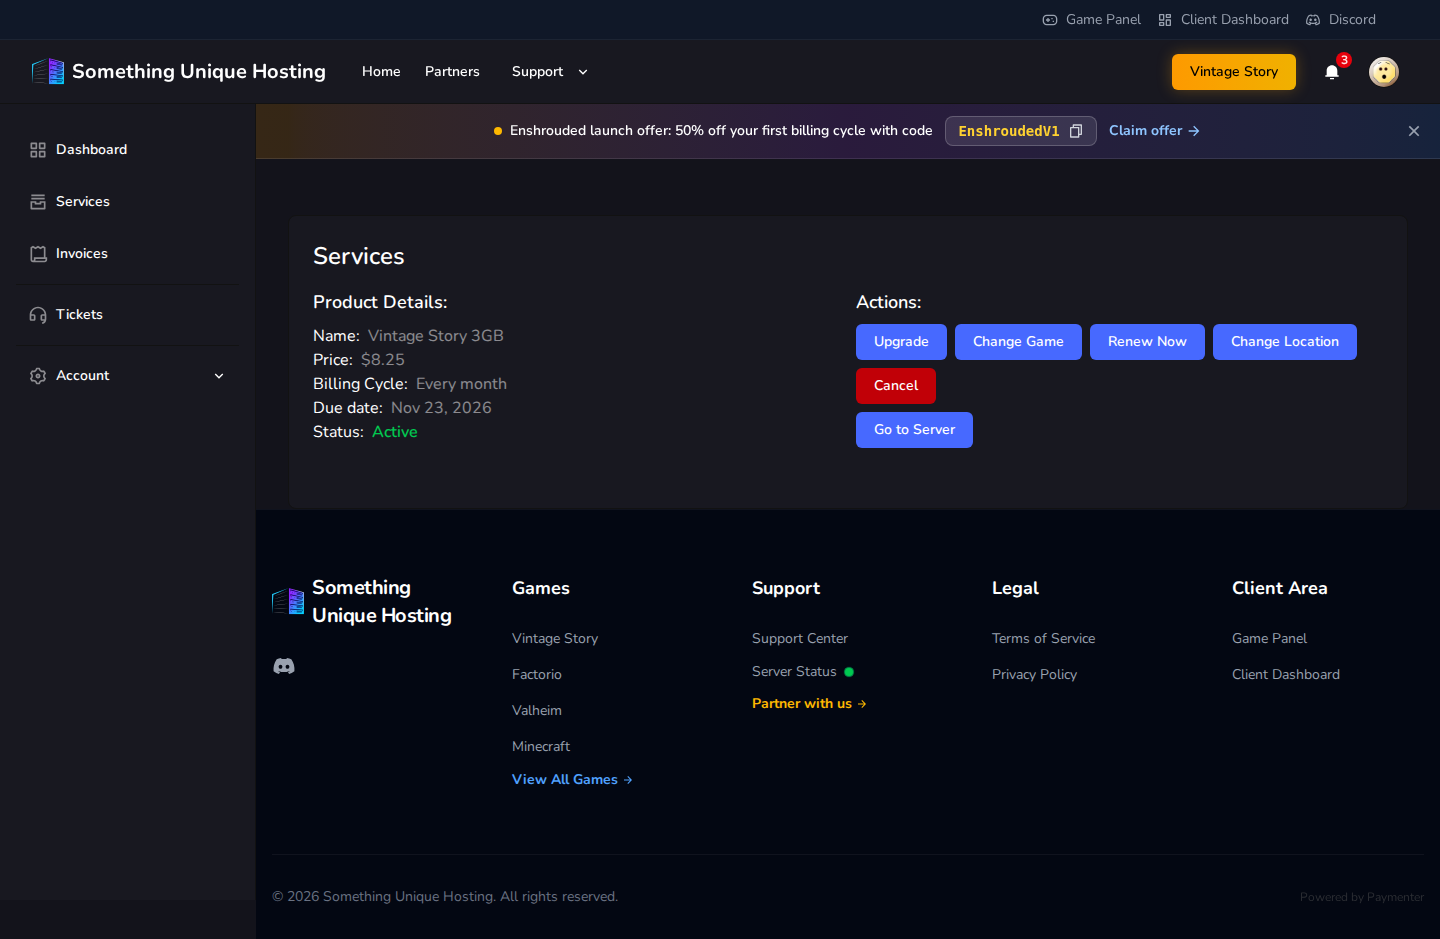Go to the Home nav link
This screenshot has height=939, width=1440.
pyautogui.click(x=381, y=72)
